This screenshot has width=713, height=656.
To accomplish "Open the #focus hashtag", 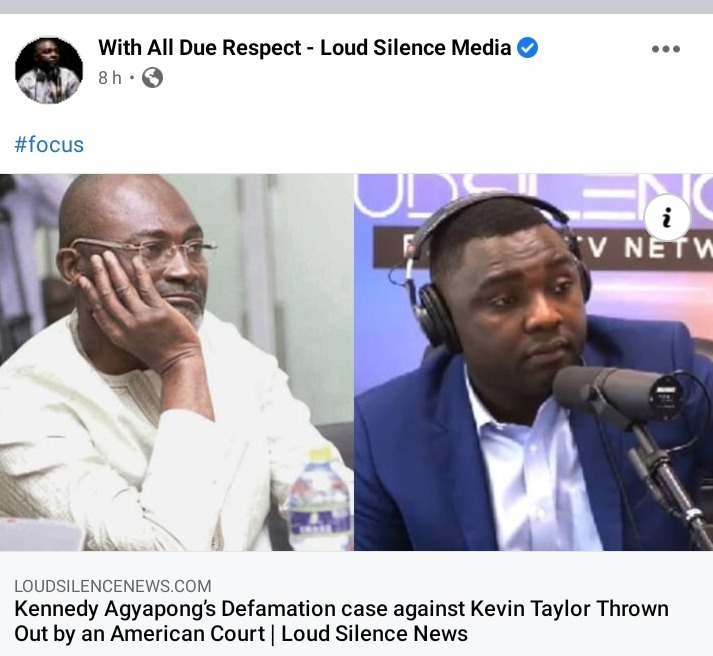I will (x=49, y=145).
